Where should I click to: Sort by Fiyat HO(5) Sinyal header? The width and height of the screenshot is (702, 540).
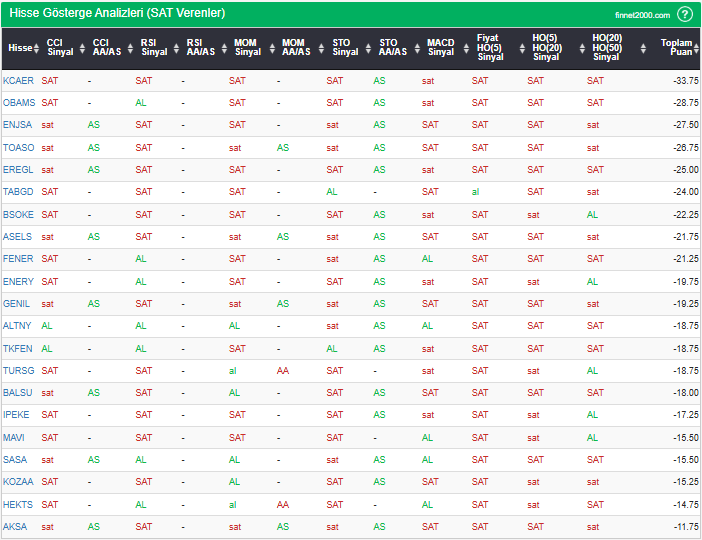click(x=488, y=48)
